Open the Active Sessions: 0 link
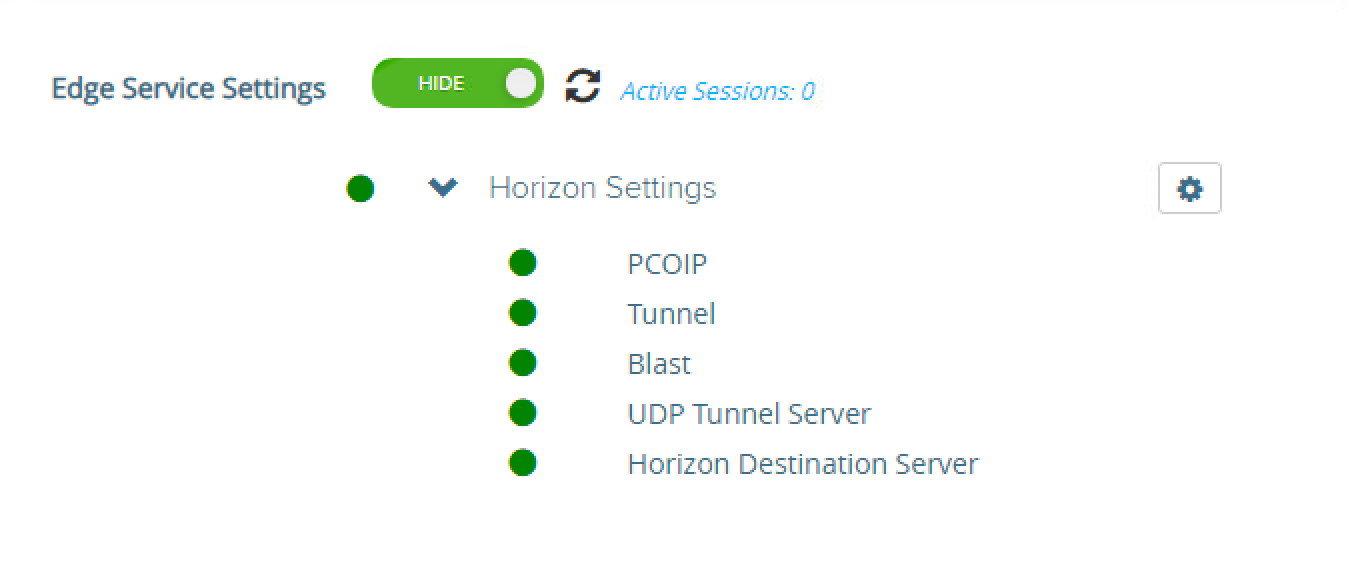1350x574 pixels. pos(717,91)
